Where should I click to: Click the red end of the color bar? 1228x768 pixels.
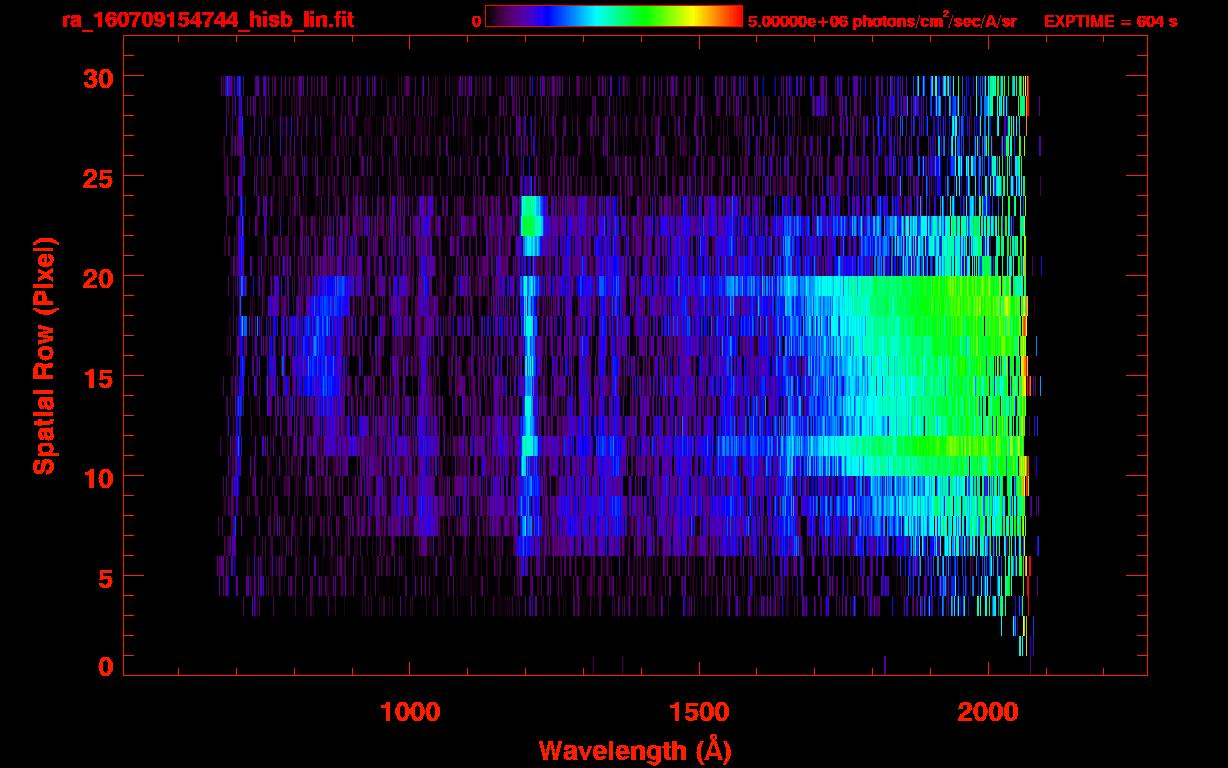tap(733, 16)
